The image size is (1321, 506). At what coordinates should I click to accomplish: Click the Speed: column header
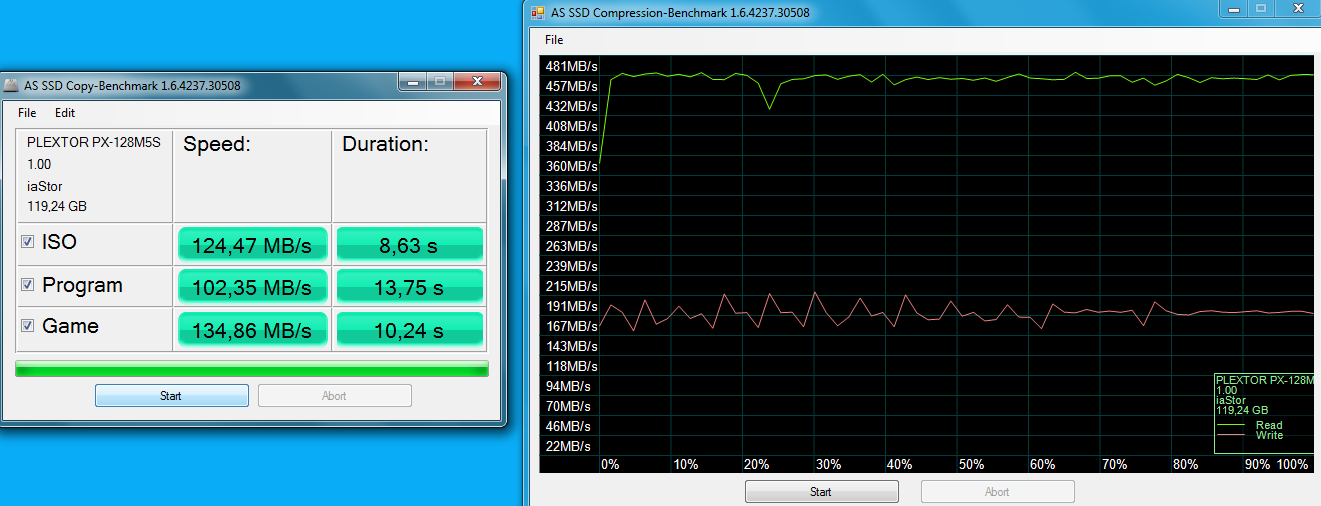click(217, 144)
